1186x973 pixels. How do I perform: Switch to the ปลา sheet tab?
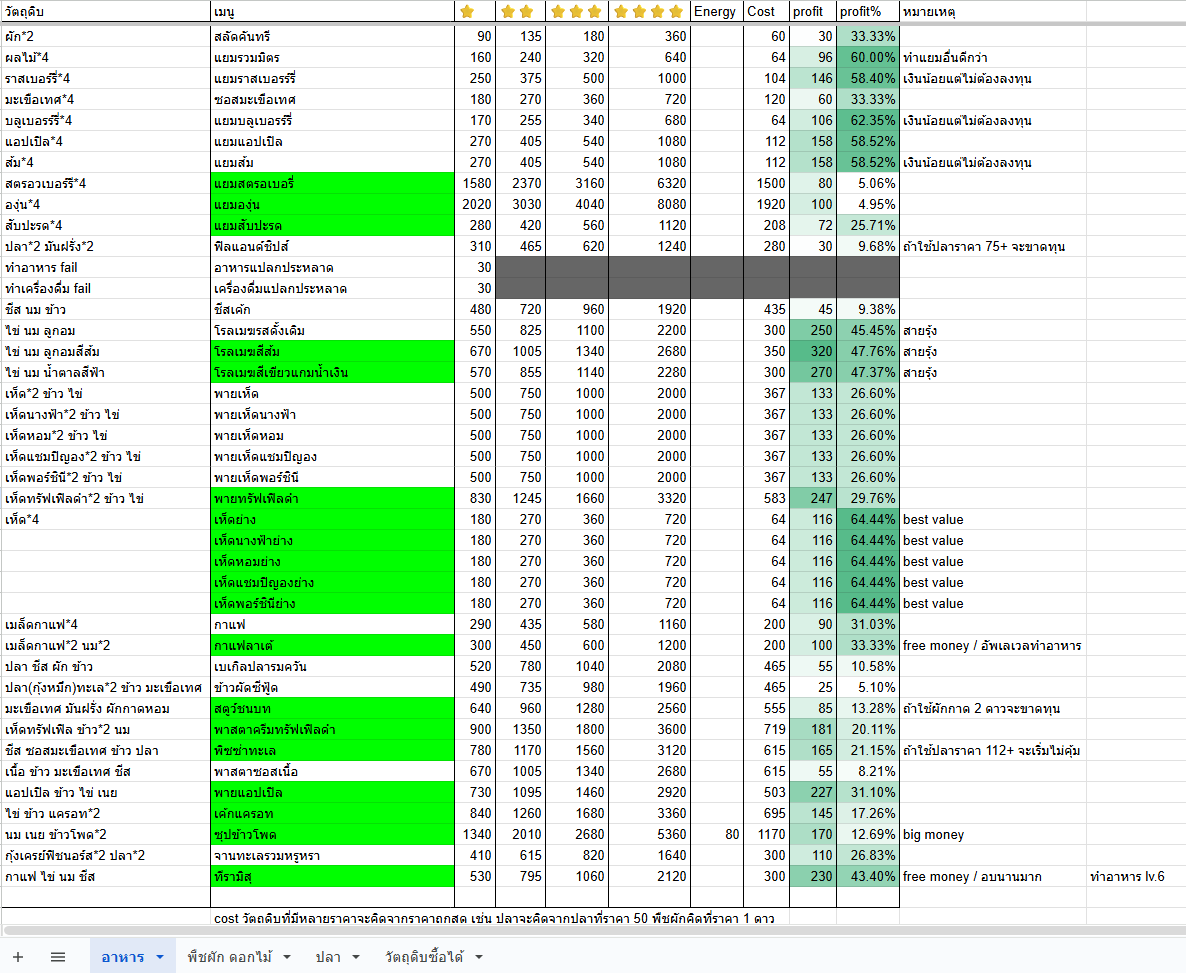click(x=328, y=957)
